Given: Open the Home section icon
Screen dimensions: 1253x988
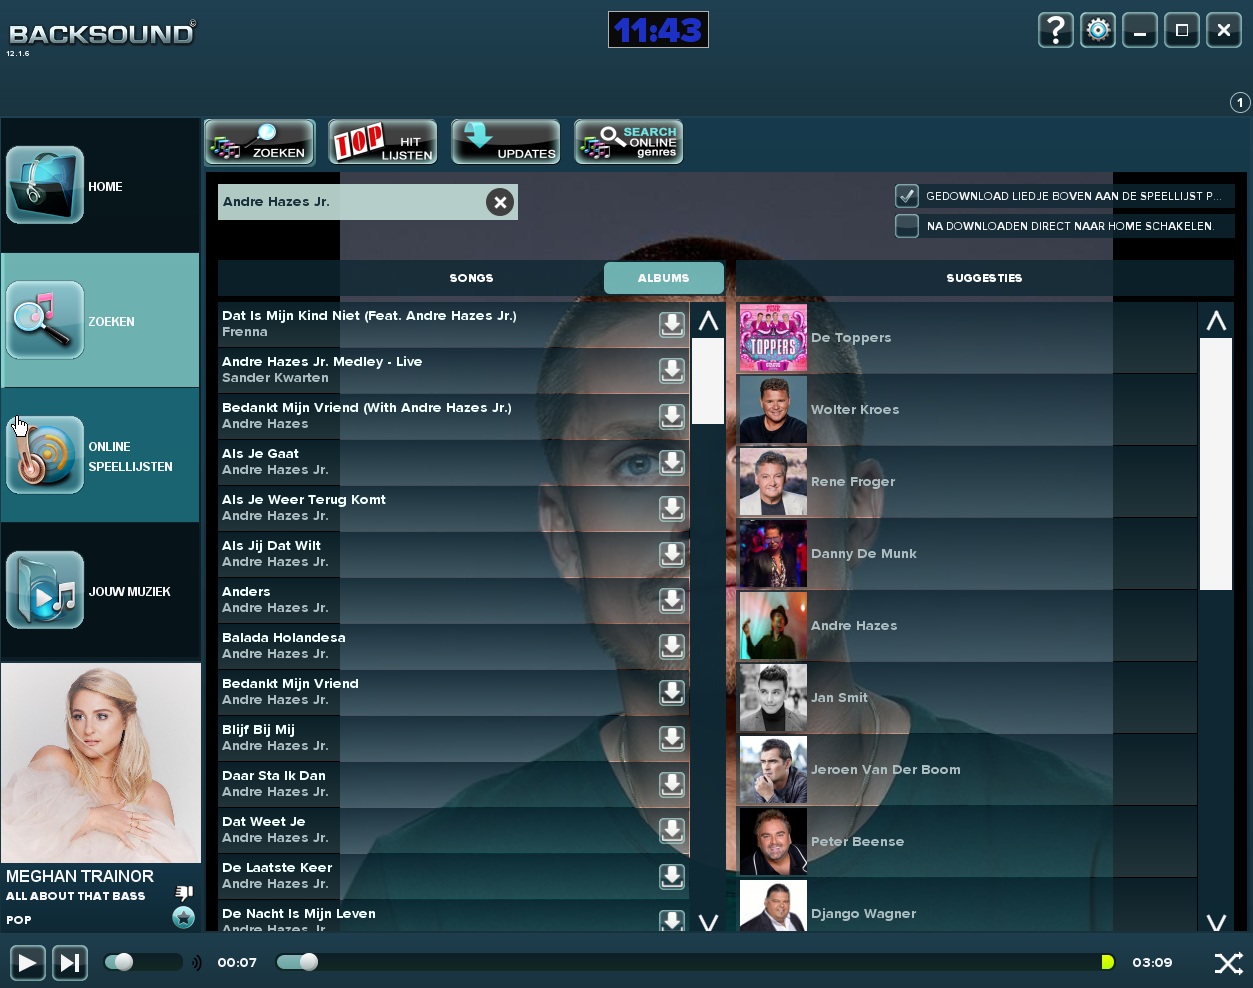Looking at the screenshot, I should 45,185.
